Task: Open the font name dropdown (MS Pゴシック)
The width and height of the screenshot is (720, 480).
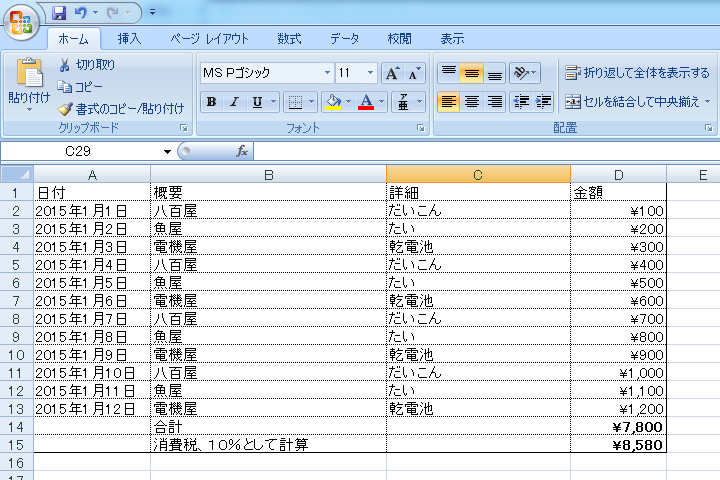Action: pyautogui.click(x=327, y=73)
